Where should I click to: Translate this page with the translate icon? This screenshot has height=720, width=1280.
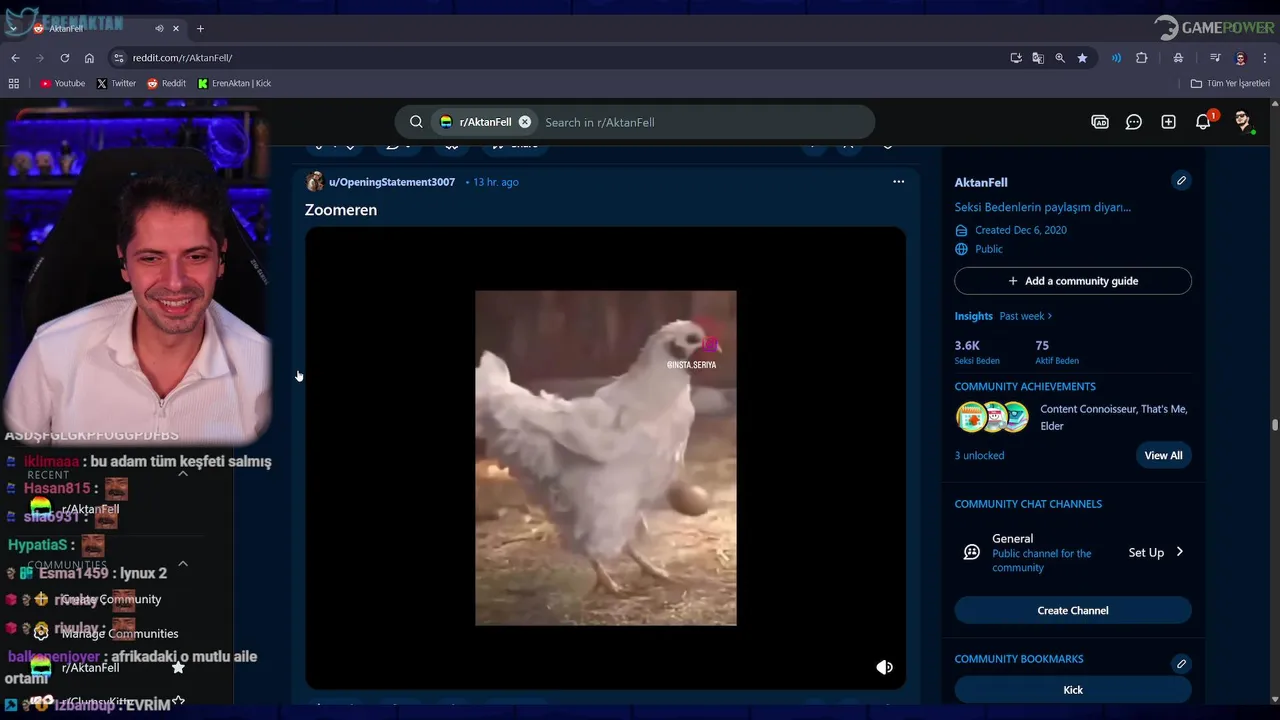click(1038, 58)
